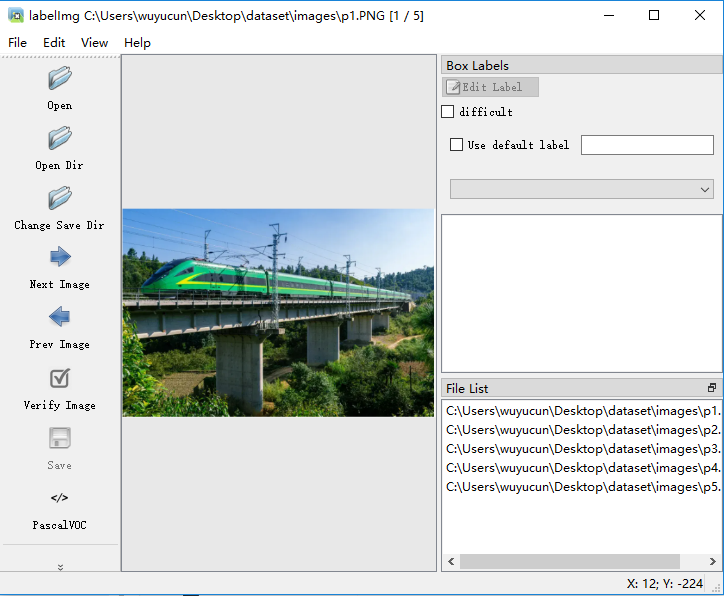Select p3 file in File List
The image size is (724, 596).
[x=582, y=449]
